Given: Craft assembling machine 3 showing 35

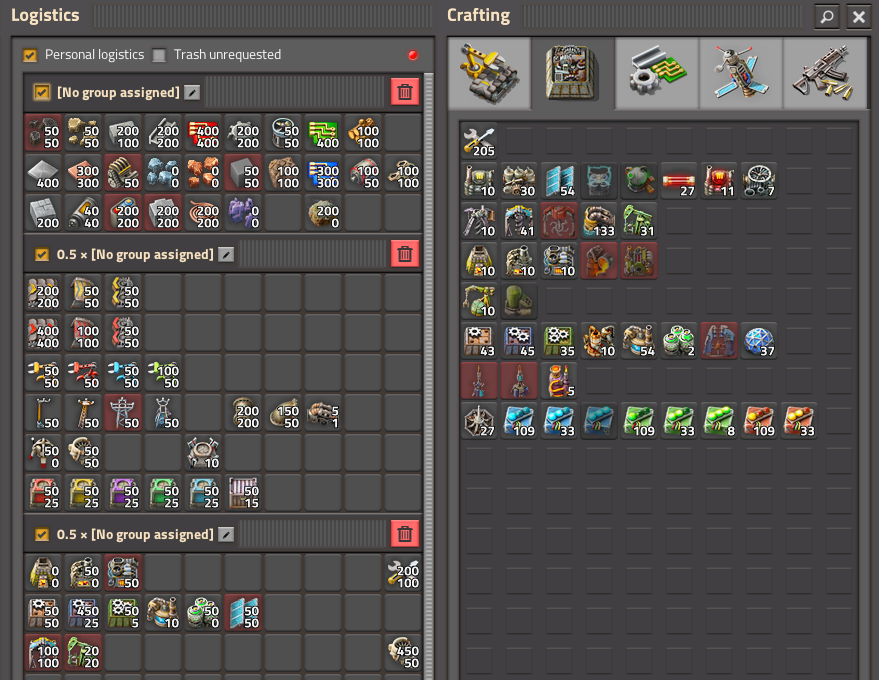Looking at the screenshot, I should tap(559, 341).
